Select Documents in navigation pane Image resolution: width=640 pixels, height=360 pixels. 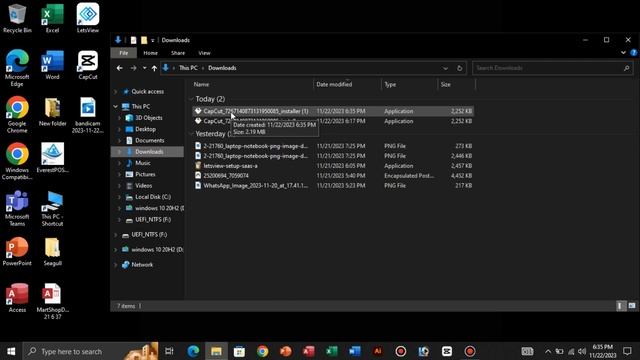150,140
